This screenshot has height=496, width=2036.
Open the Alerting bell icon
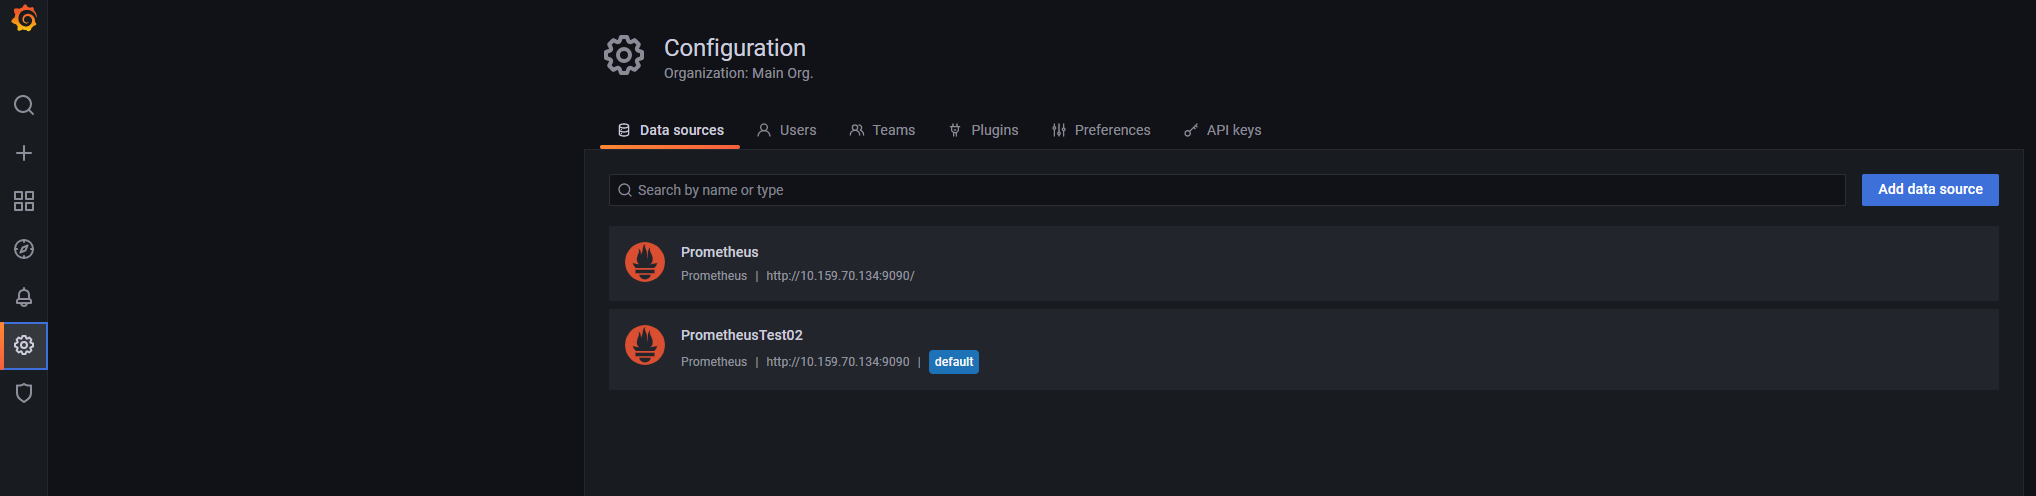coord(24,297)
